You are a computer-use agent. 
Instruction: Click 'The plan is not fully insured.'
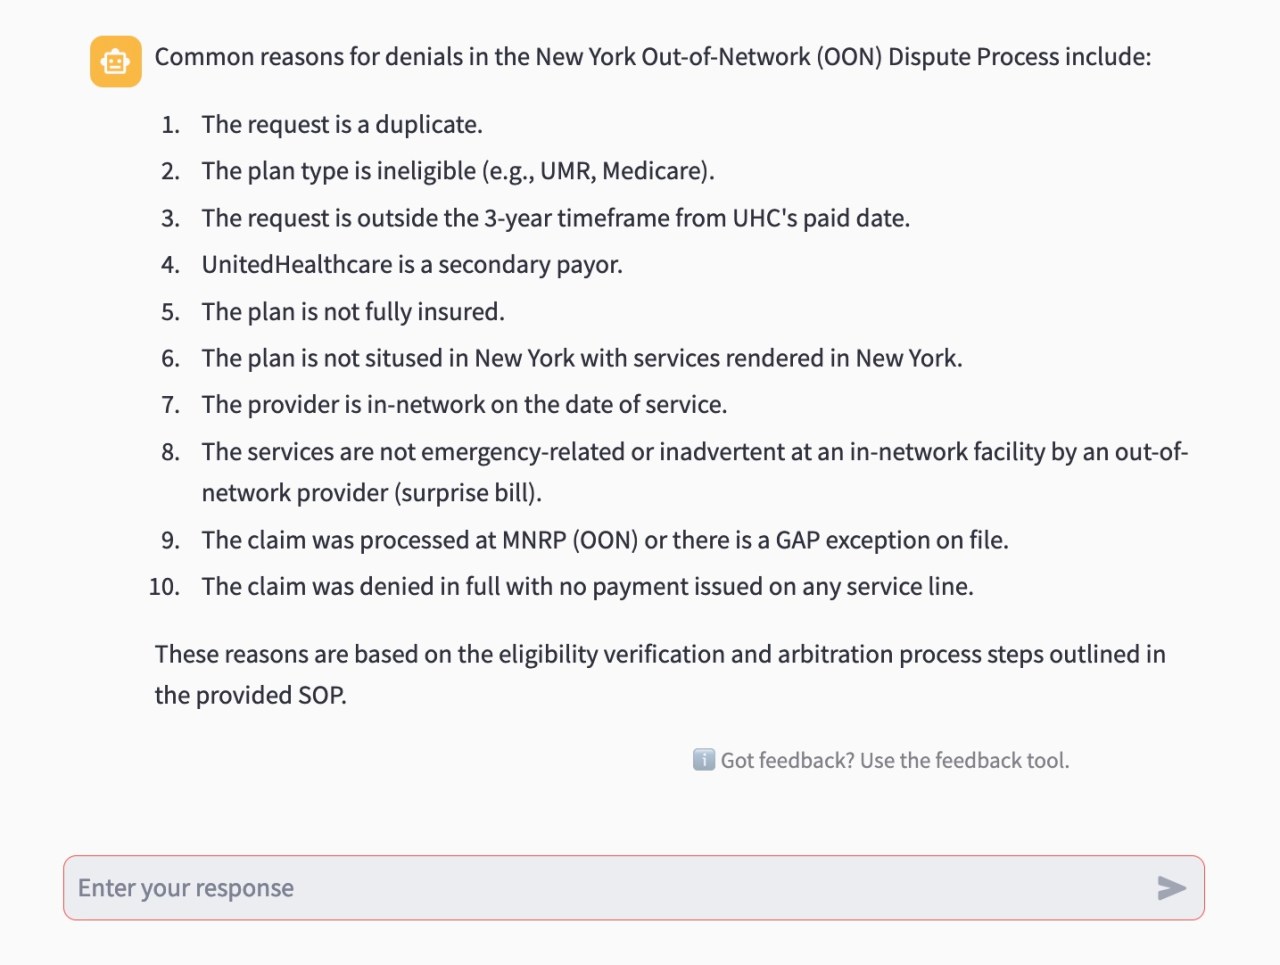(352, 312)
